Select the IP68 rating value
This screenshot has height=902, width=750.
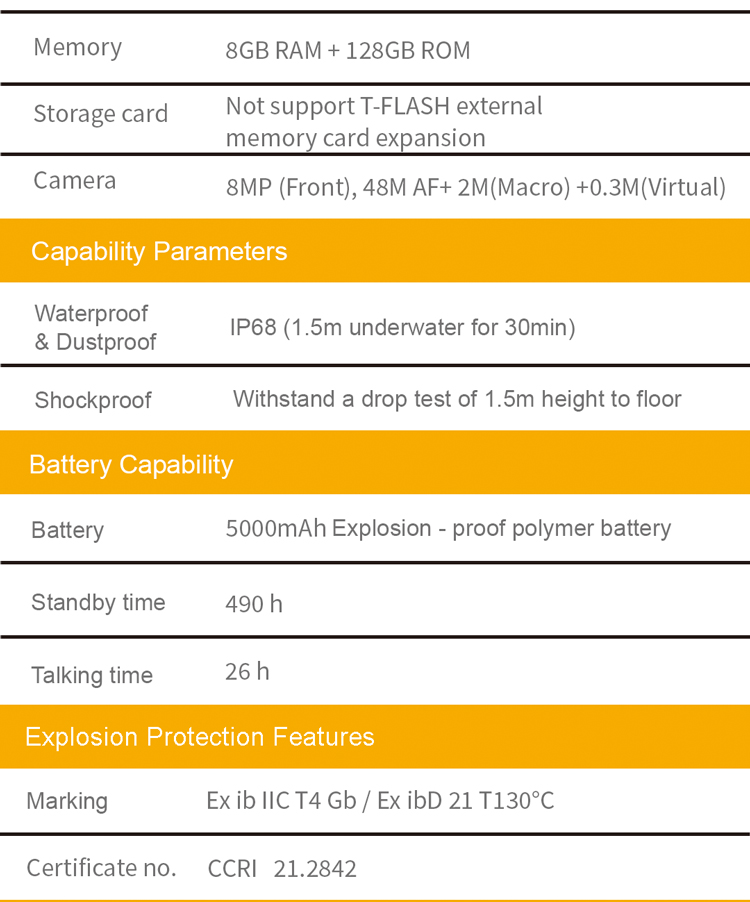[x=402, y=328]
